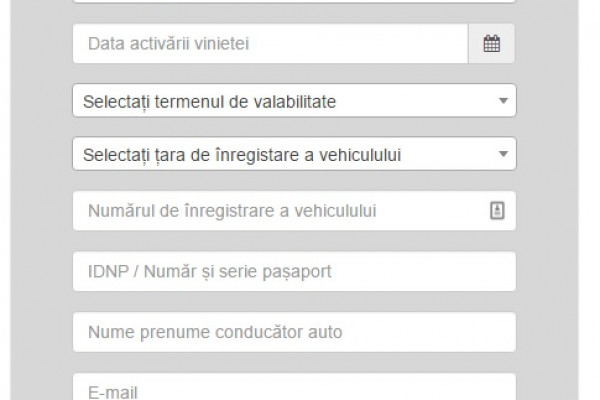The image size is (600, 400).
Task: Click the contact card icon in registration field
Action: point(497,211)
